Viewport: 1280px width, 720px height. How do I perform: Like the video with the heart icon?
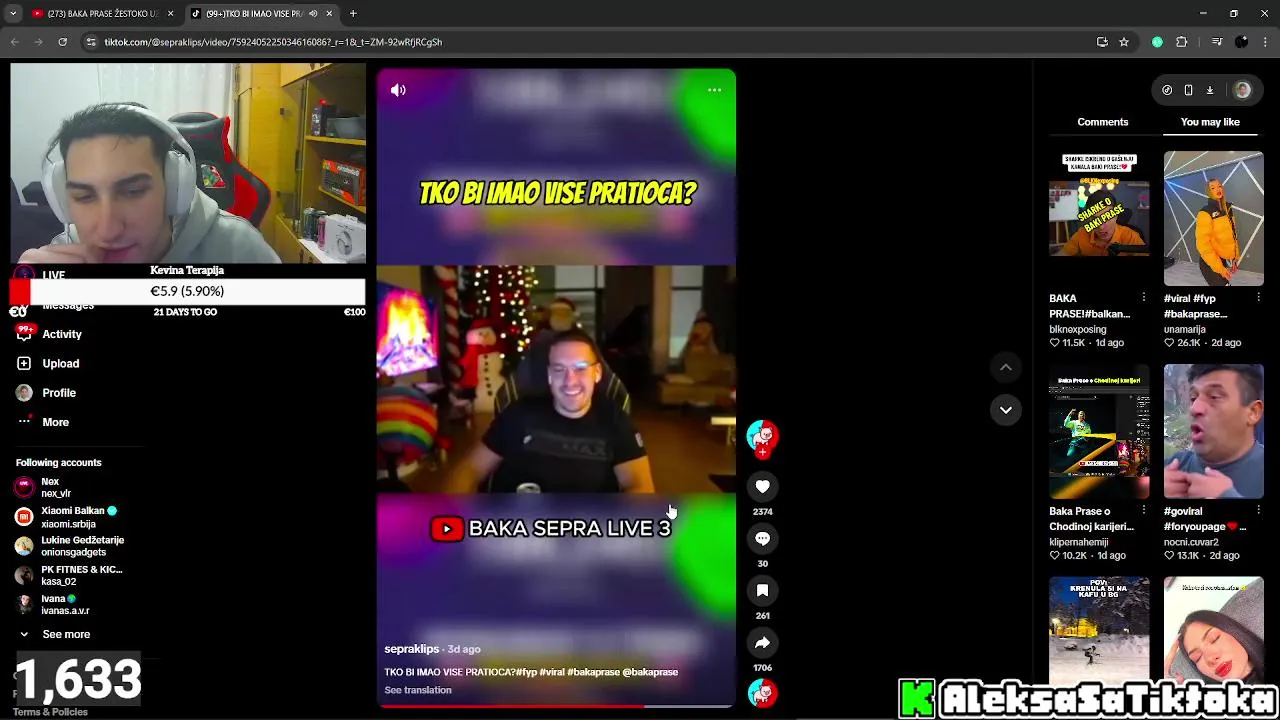click(762, 486)
